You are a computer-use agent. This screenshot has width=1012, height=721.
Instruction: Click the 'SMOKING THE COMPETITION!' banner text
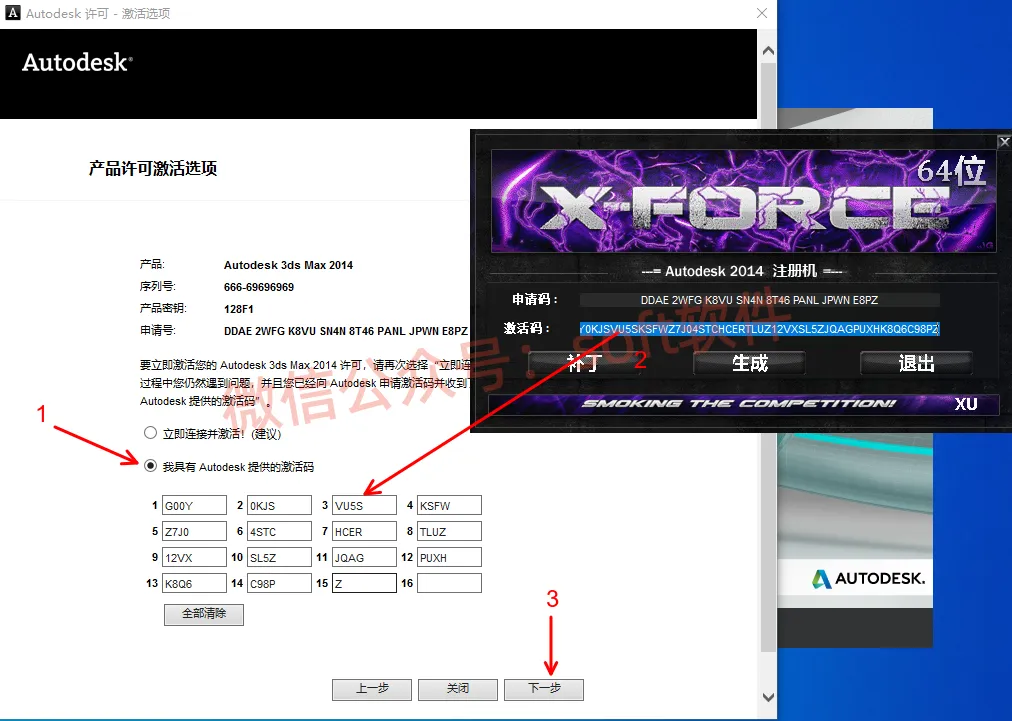point(739,404)
